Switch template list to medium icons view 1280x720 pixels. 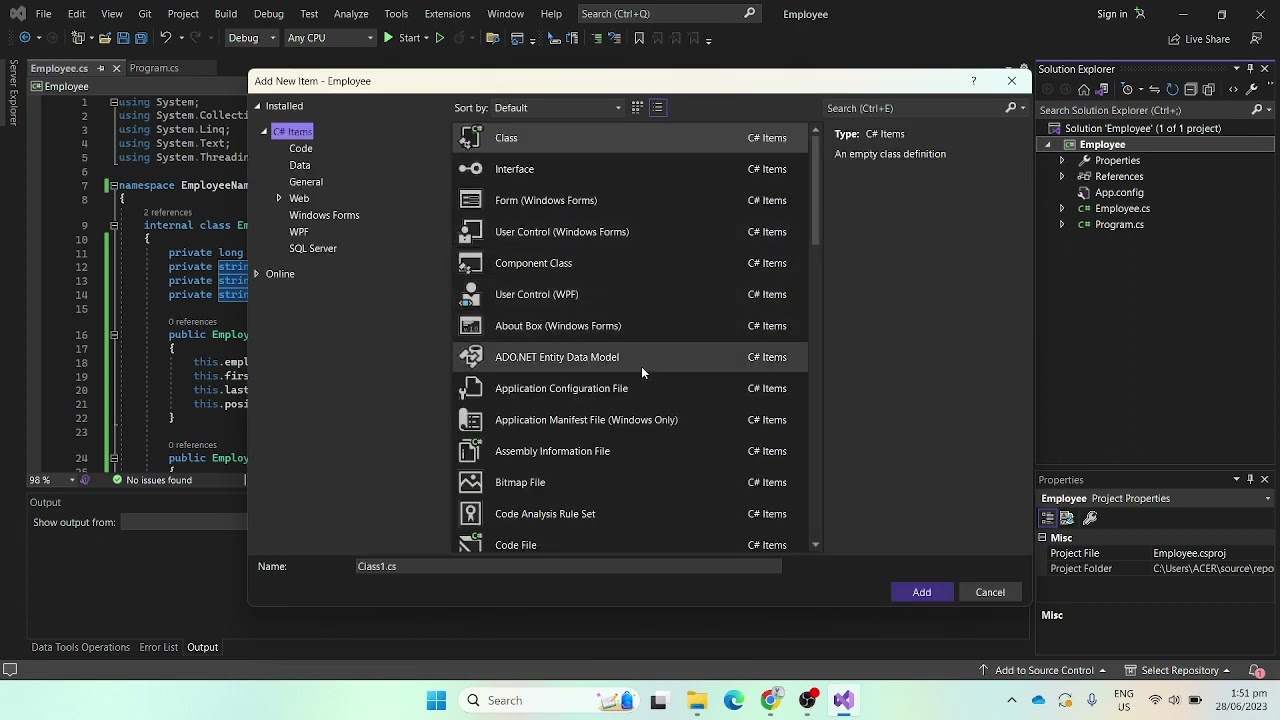point(637,107)
